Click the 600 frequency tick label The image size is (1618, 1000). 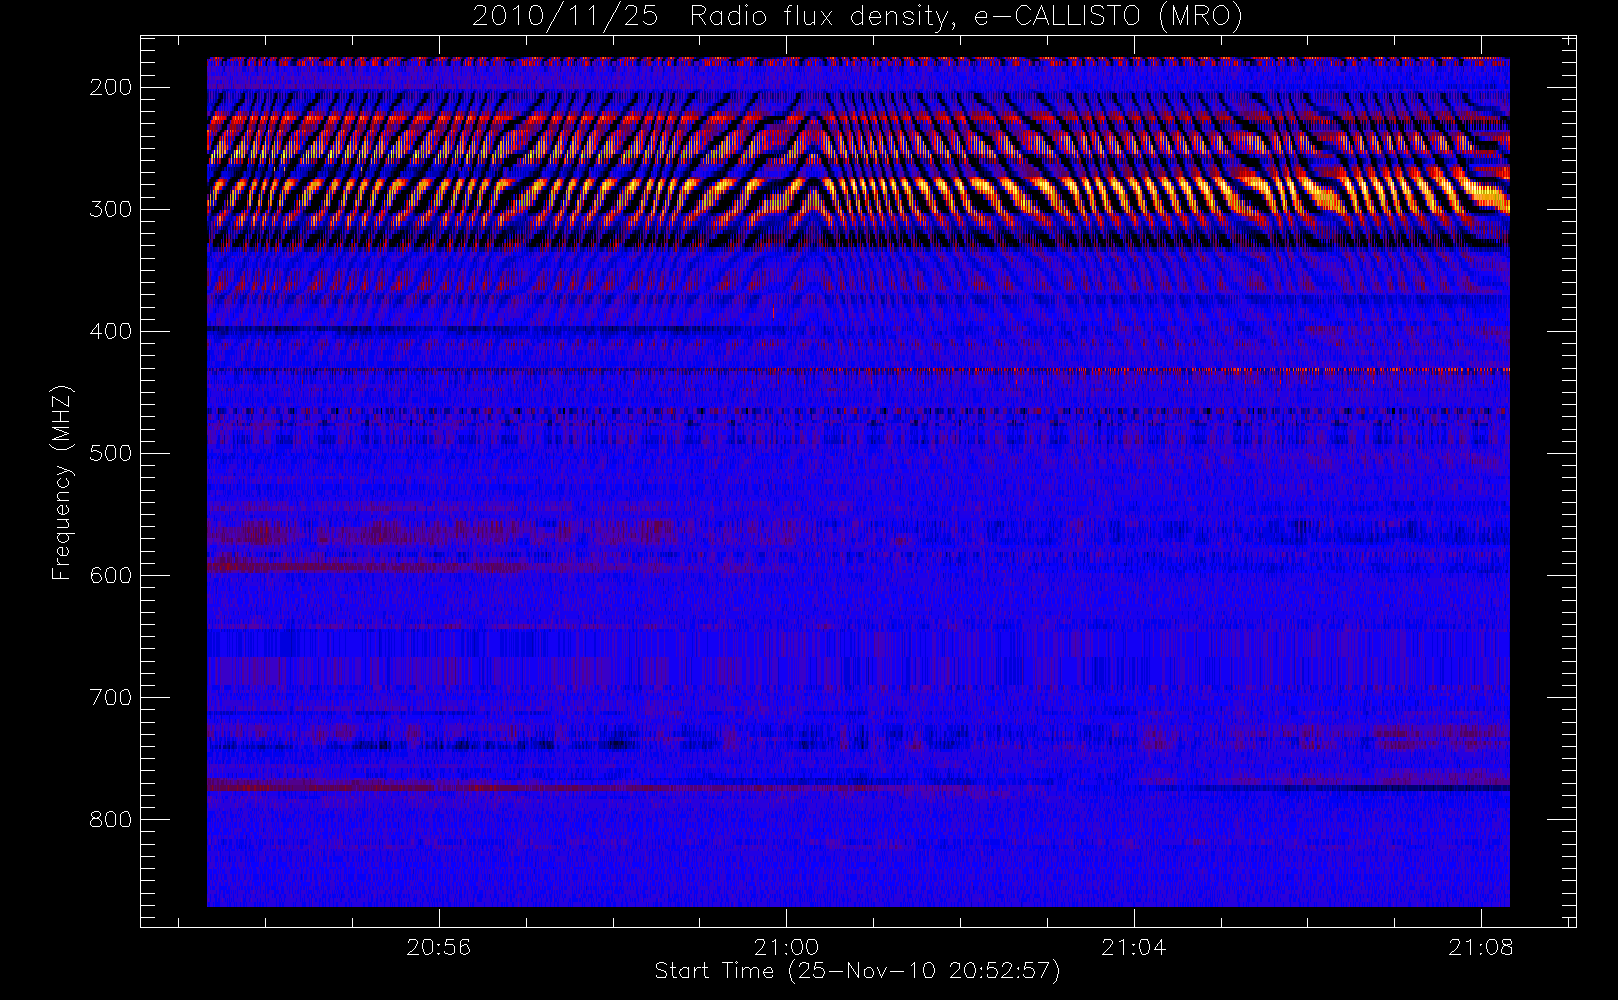111,575
